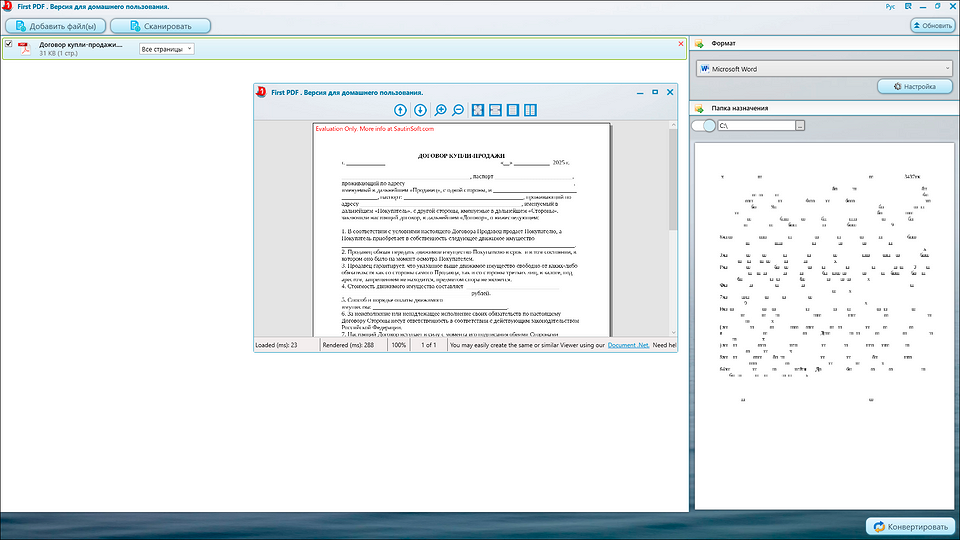Tick the checkbox for Договор купли-продажи file

[9, 44]
